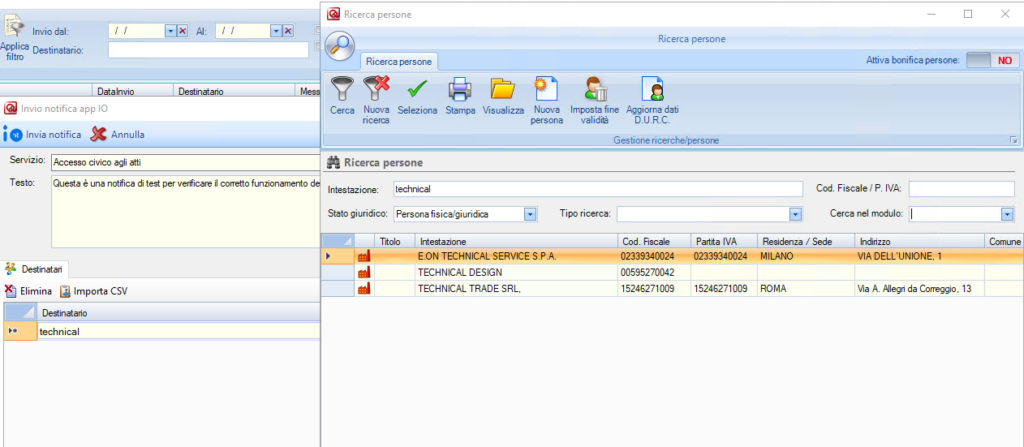1024x447 pixels.
Task: Sort by Cod. Fiscale column header
Action: 654,241
